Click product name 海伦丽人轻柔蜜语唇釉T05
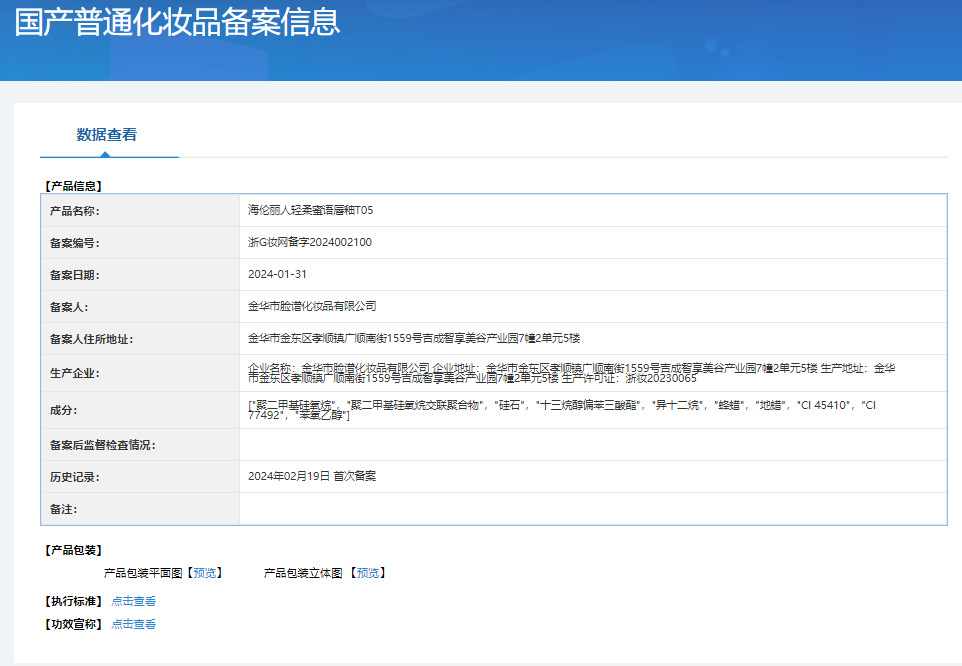The width and height of the screenshot is (962, 666). 310,210
